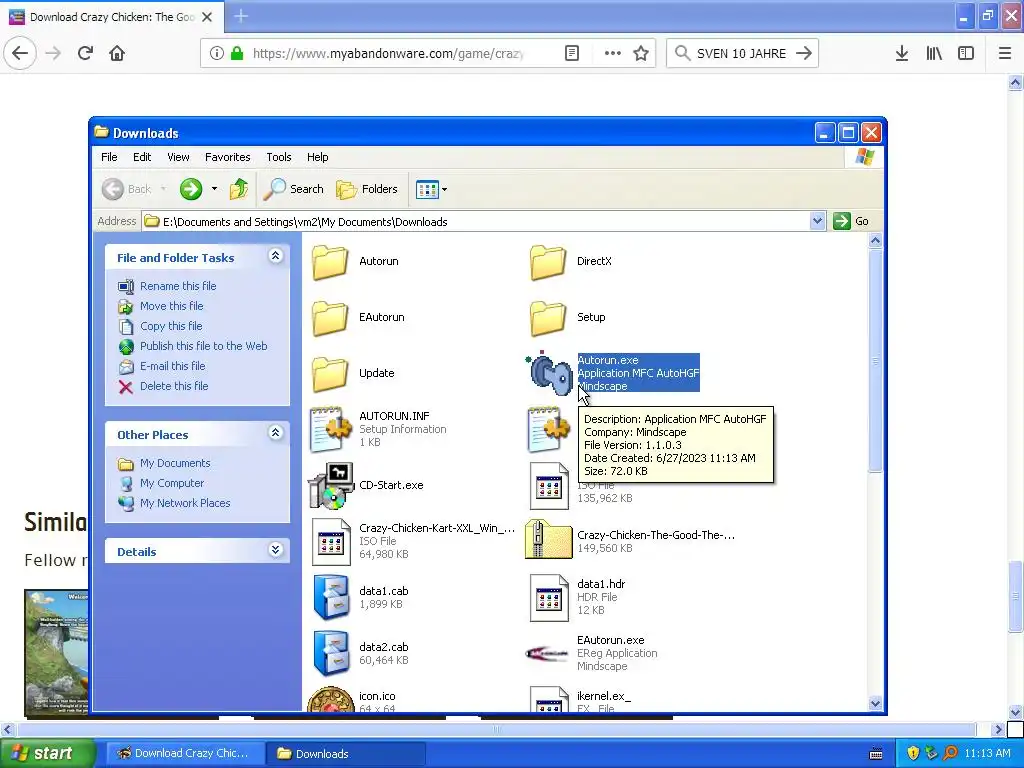Click Delete this file
1024x768 pixels.
[x=174, y=386]
